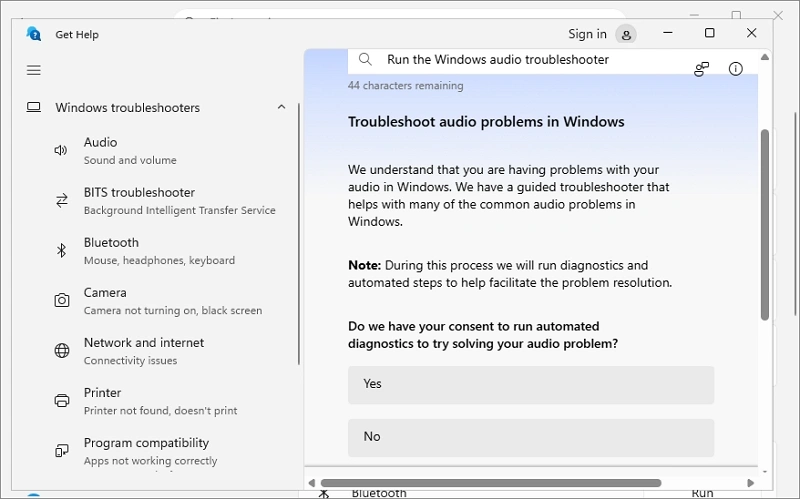Click the BITS troubleshooter arrows icon
800x499 pixels.
(62, 200)
